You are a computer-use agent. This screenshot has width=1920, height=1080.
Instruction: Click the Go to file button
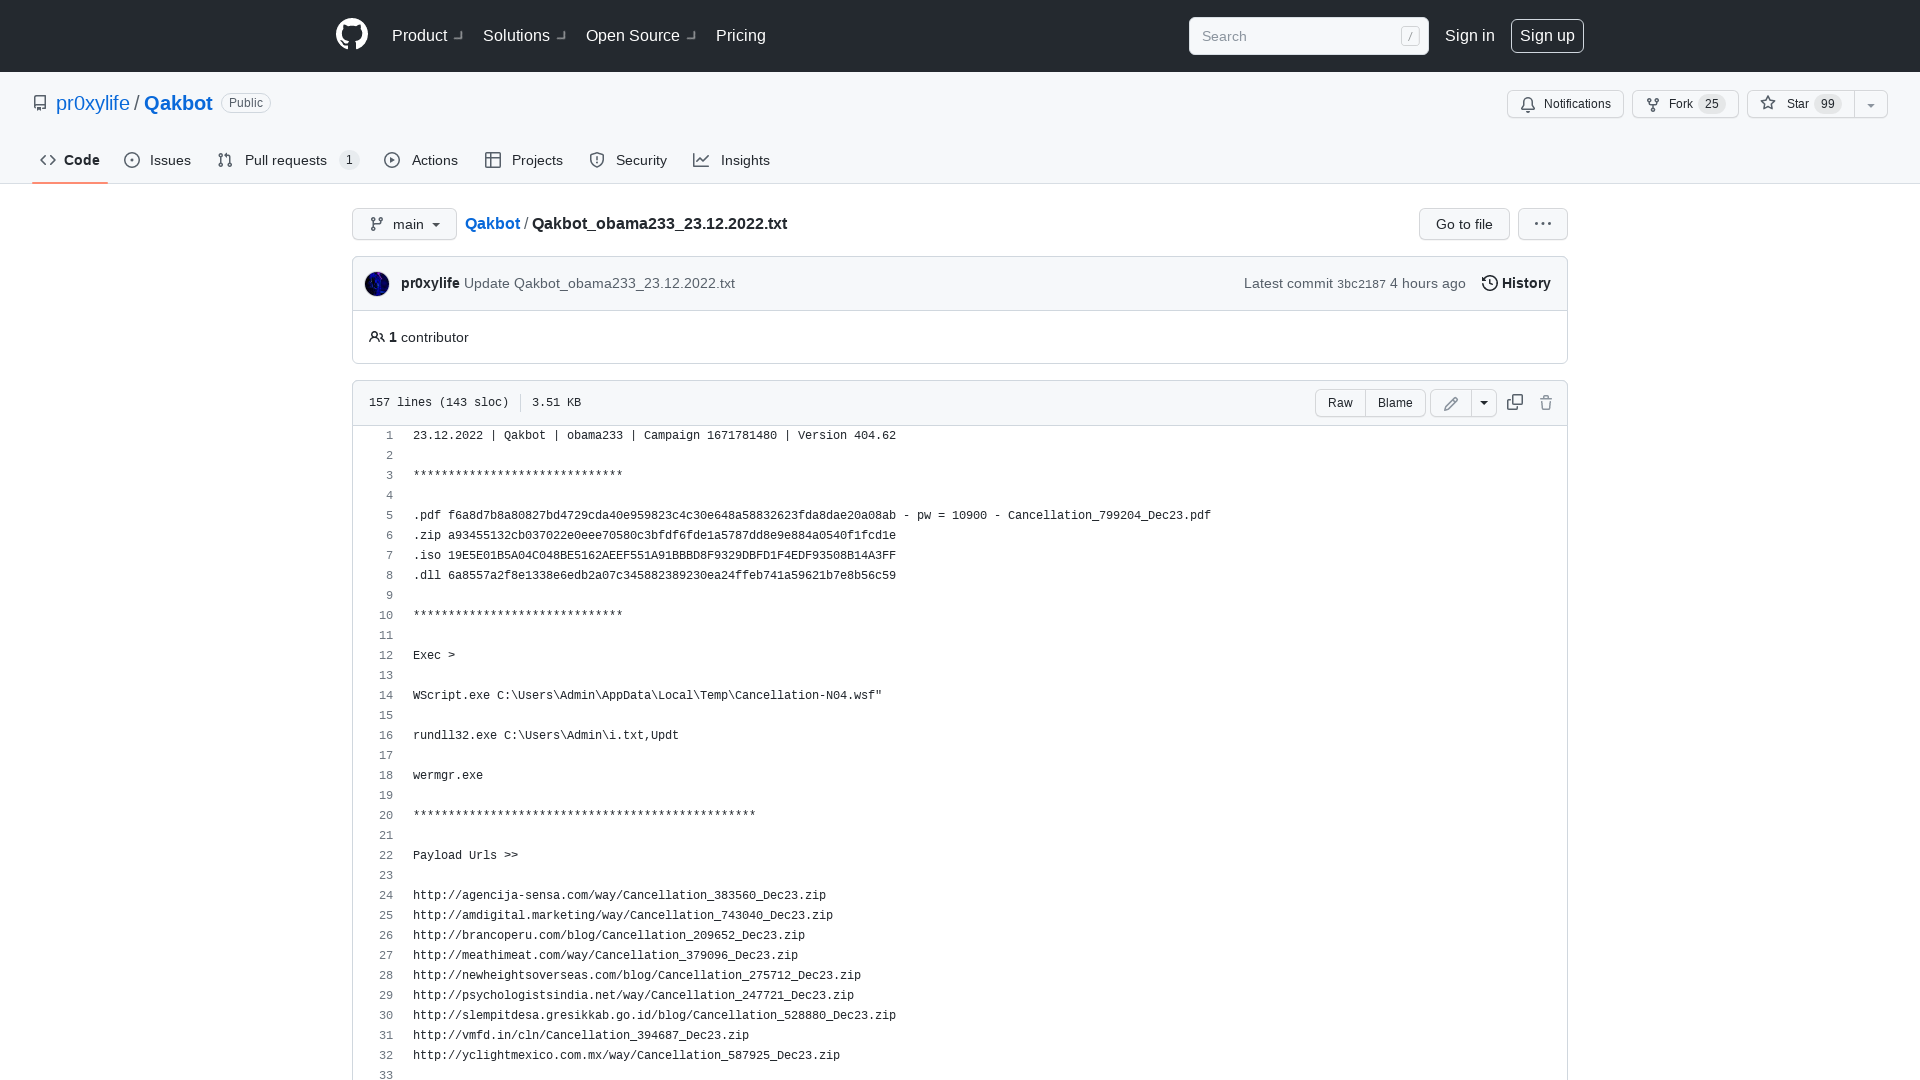click(1464, 224)
